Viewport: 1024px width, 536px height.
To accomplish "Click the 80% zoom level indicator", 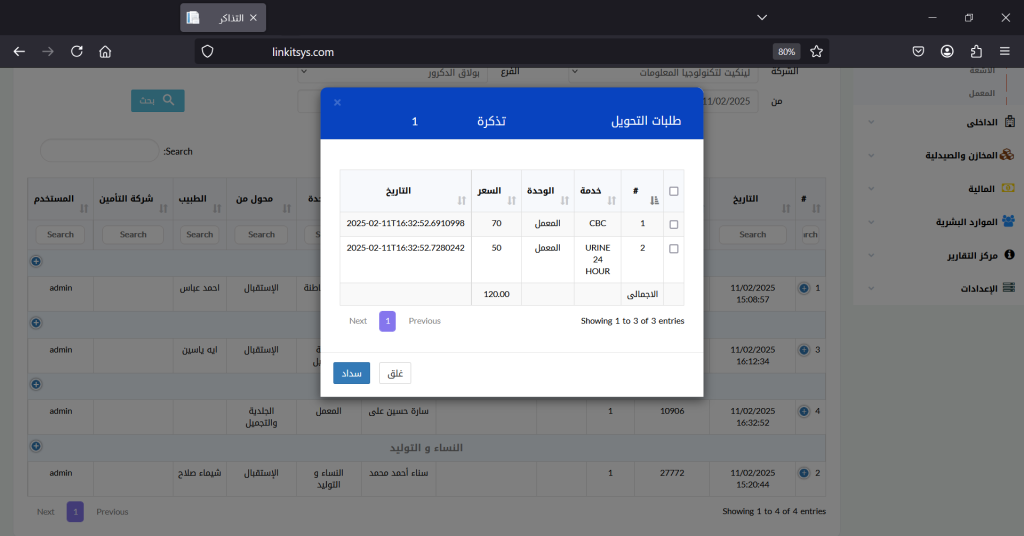I will point(786,51).
